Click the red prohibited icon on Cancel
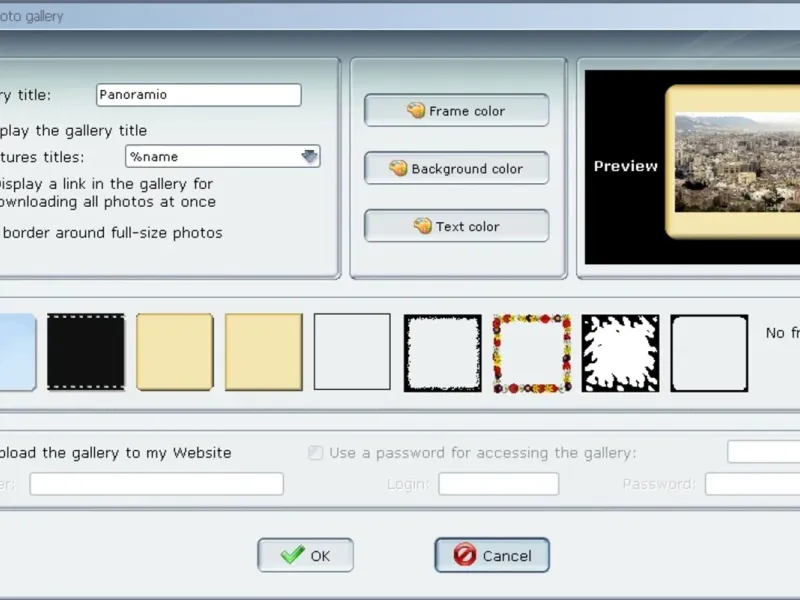800x600 pixels. (x=465, y=555)
